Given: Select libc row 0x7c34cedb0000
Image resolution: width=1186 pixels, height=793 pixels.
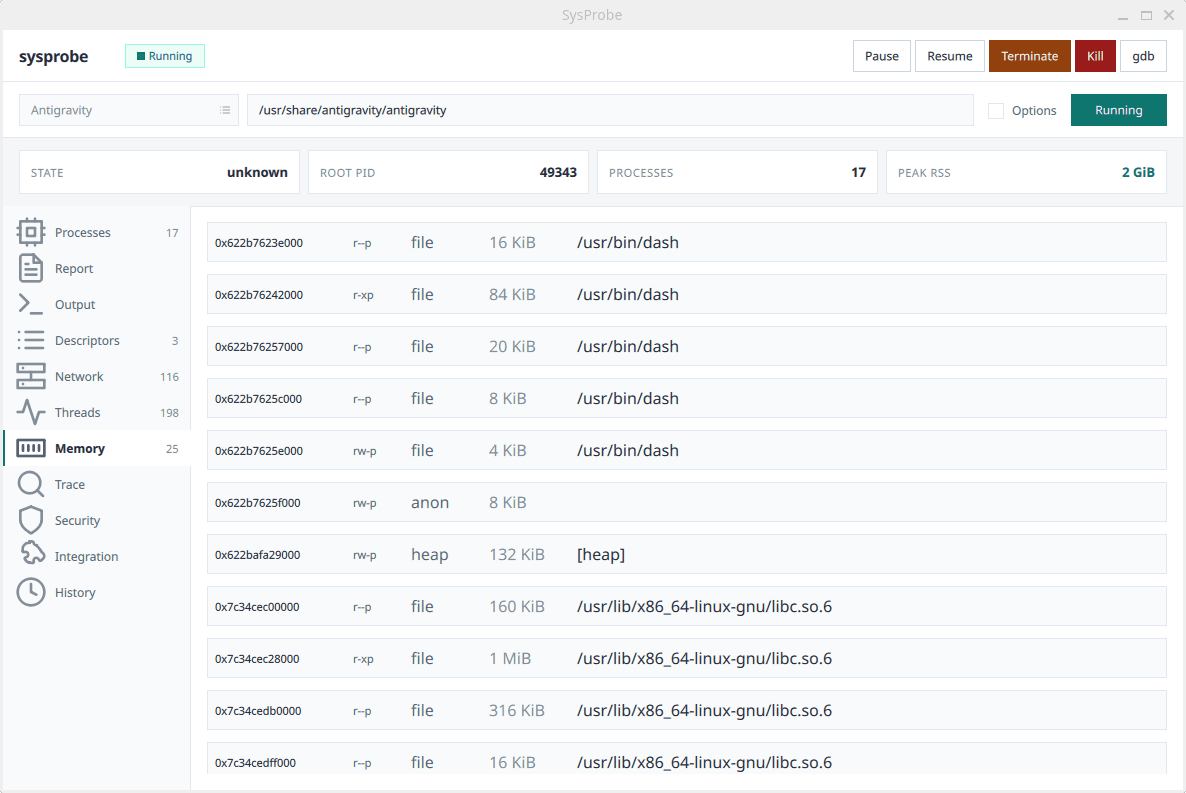Looking at the screenshot, I should click(x=687, y=711).
